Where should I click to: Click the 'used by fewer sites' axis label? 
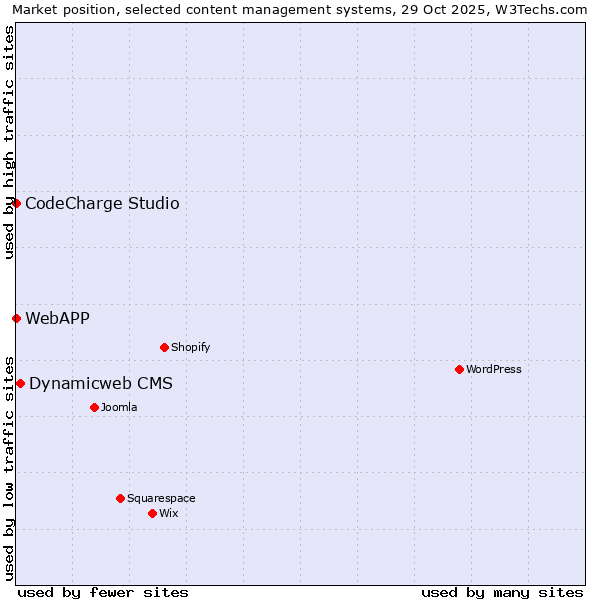coord(103,592)
